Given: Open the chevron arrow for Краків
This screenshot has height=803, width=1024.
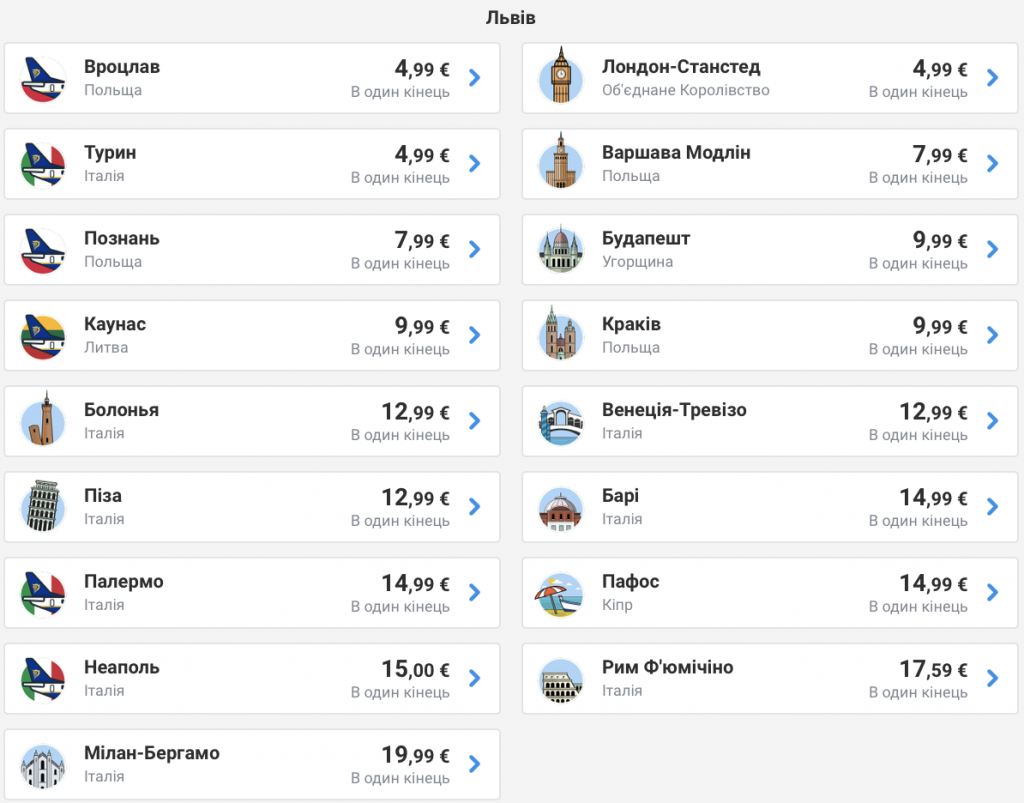Looking at the screenshot, I should (x=993, y=335).
